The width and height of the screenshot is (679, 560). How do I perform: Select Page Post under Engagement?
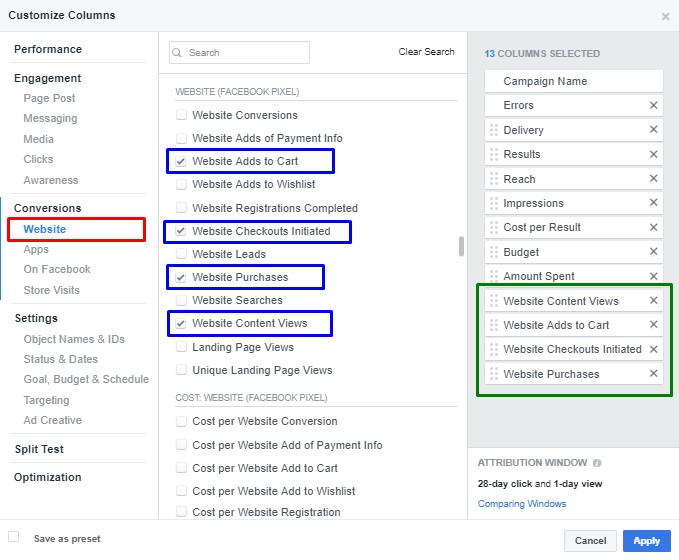click(49, 98)
